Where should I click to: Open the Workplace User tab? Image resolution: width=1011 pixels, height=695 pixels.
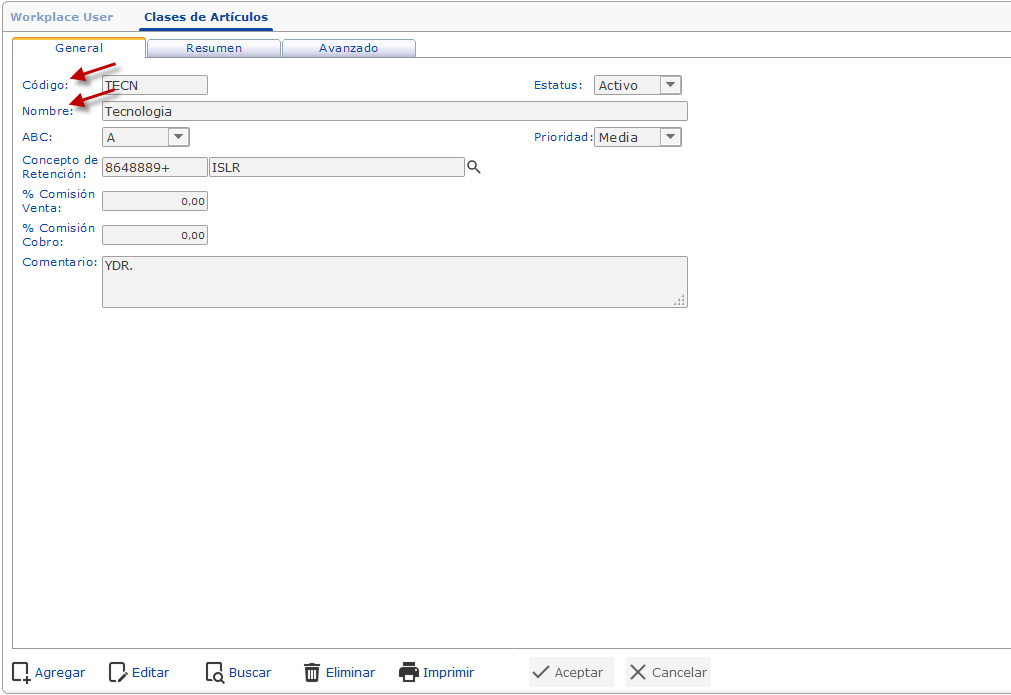pos(62,17)
